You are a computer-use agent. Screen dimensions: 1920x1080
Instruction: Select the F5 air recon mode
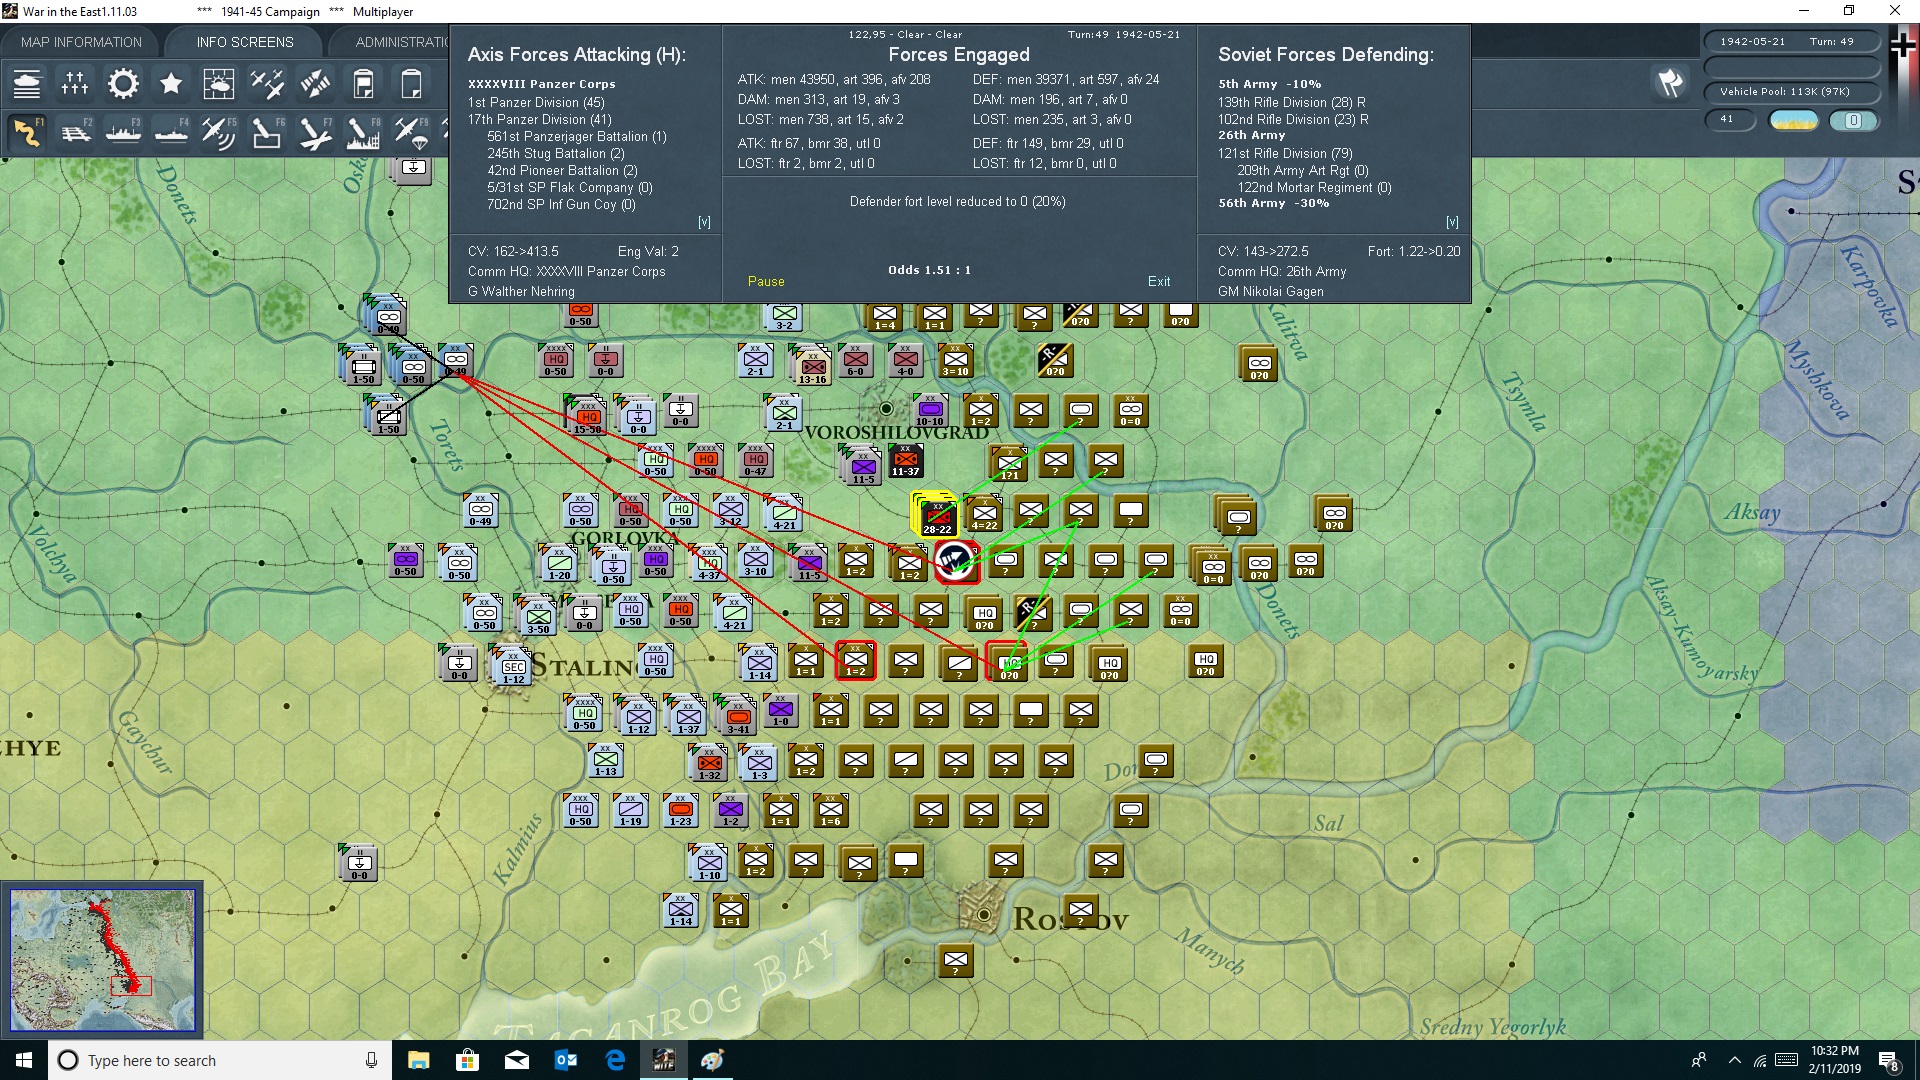[x=219, y=132]
